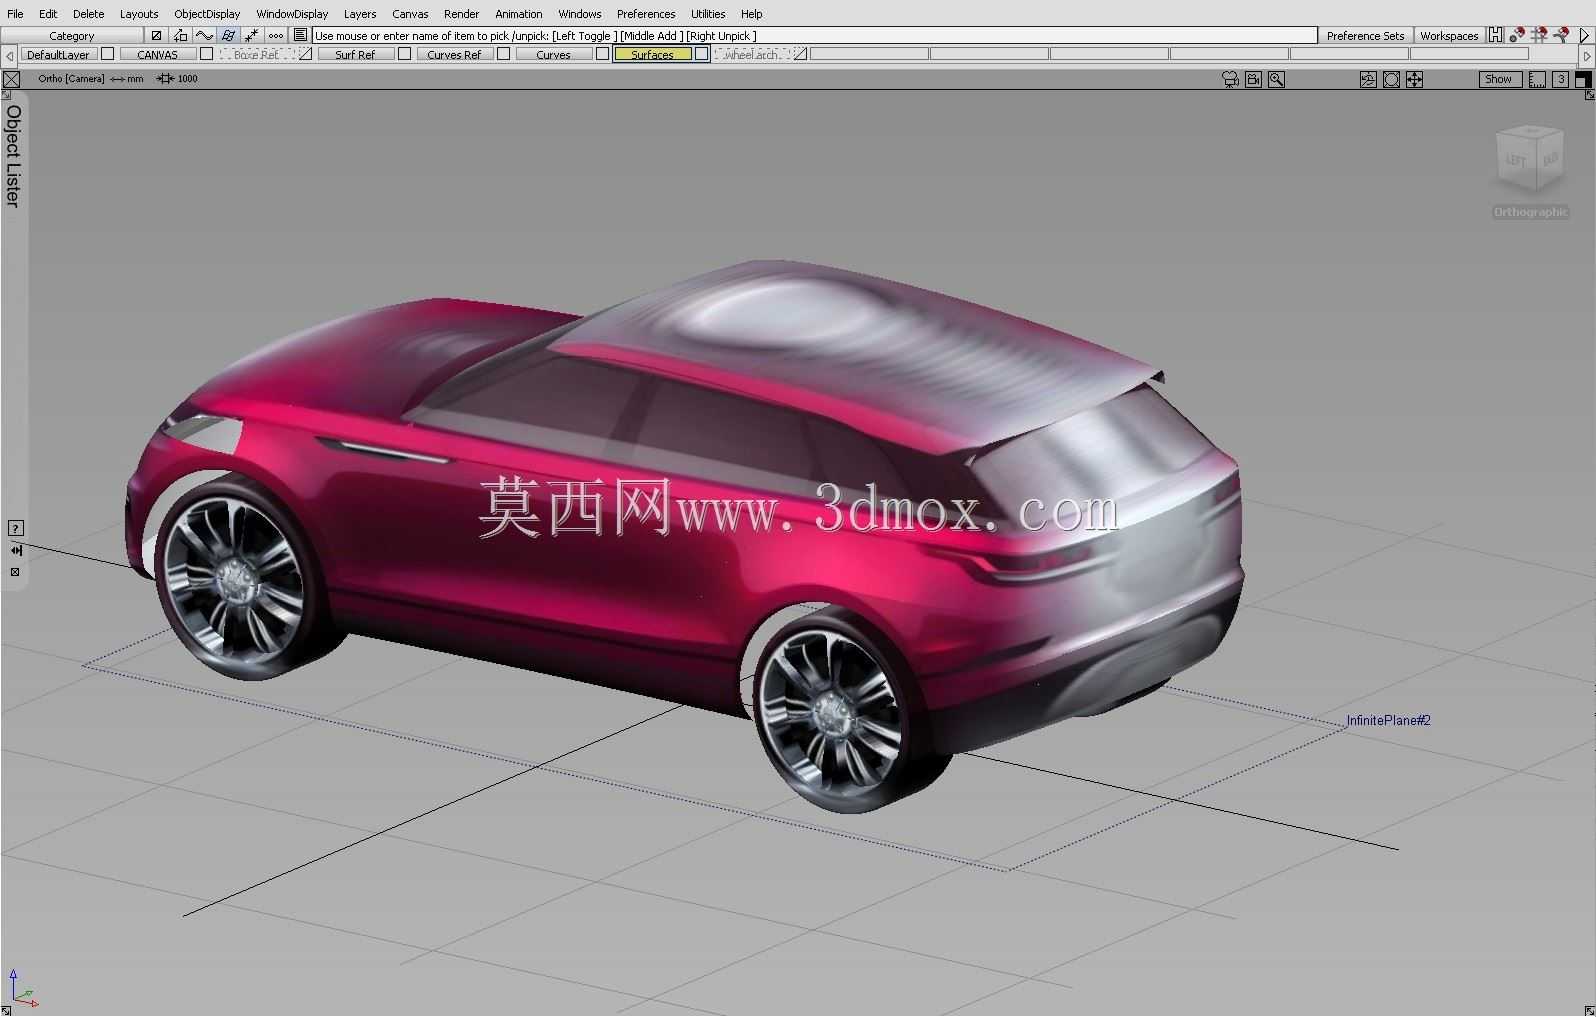Select the pick object filter icon
Screen dimensions: 1596x1017
tap(156, 35)
